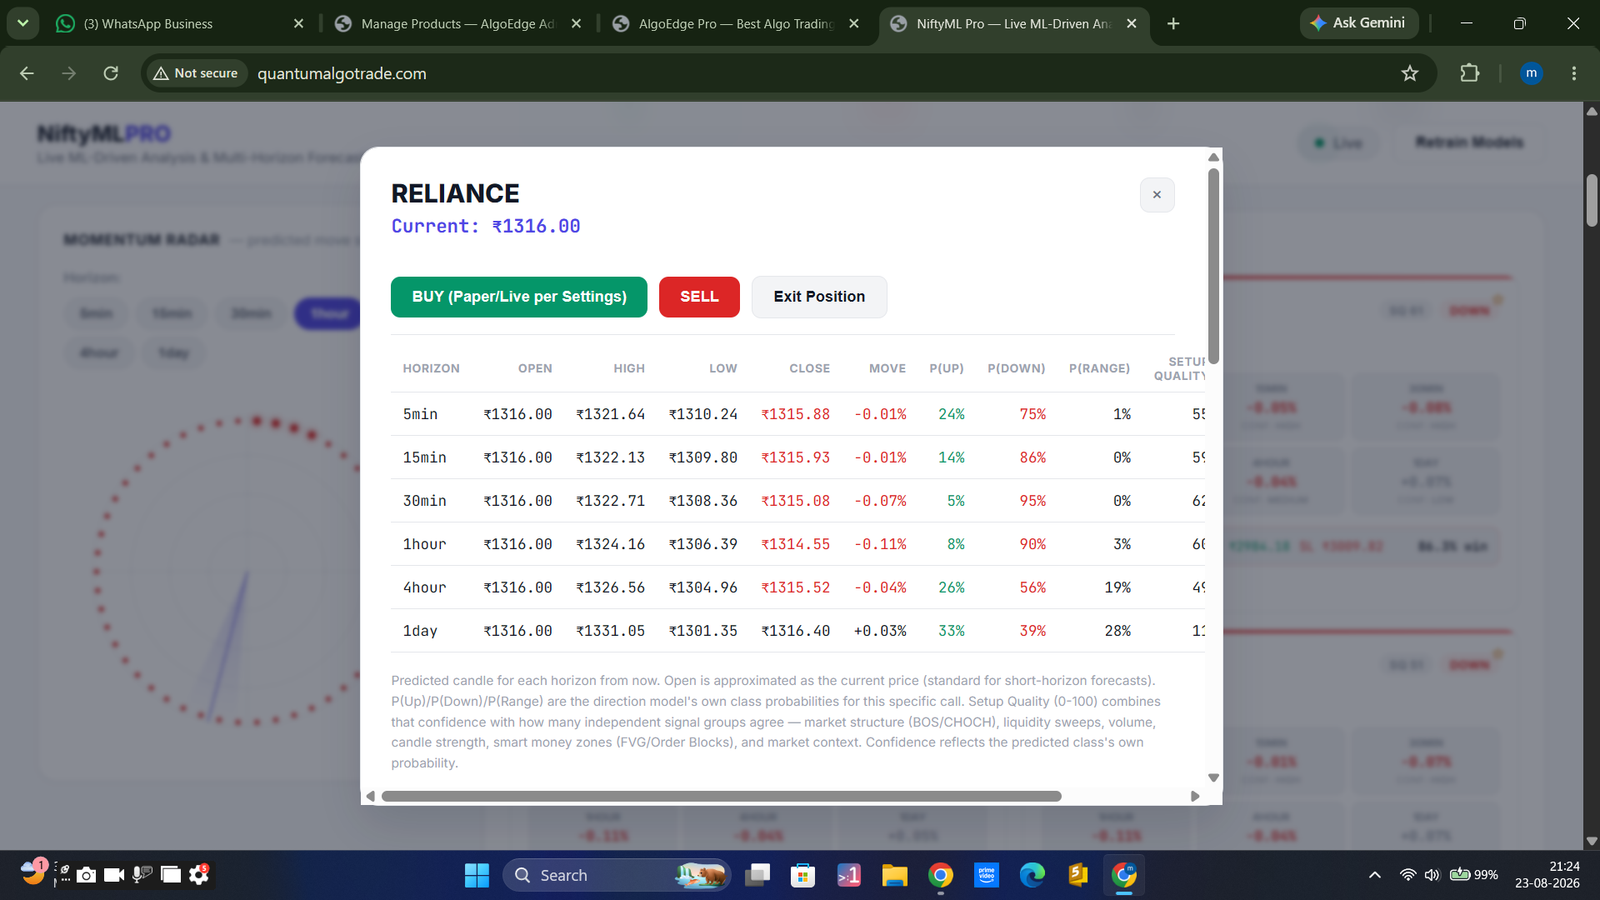Click the dialog vertical scroll up arrow
Viewport: 1600px width, 900px height.
click(x=1213, y=158)
